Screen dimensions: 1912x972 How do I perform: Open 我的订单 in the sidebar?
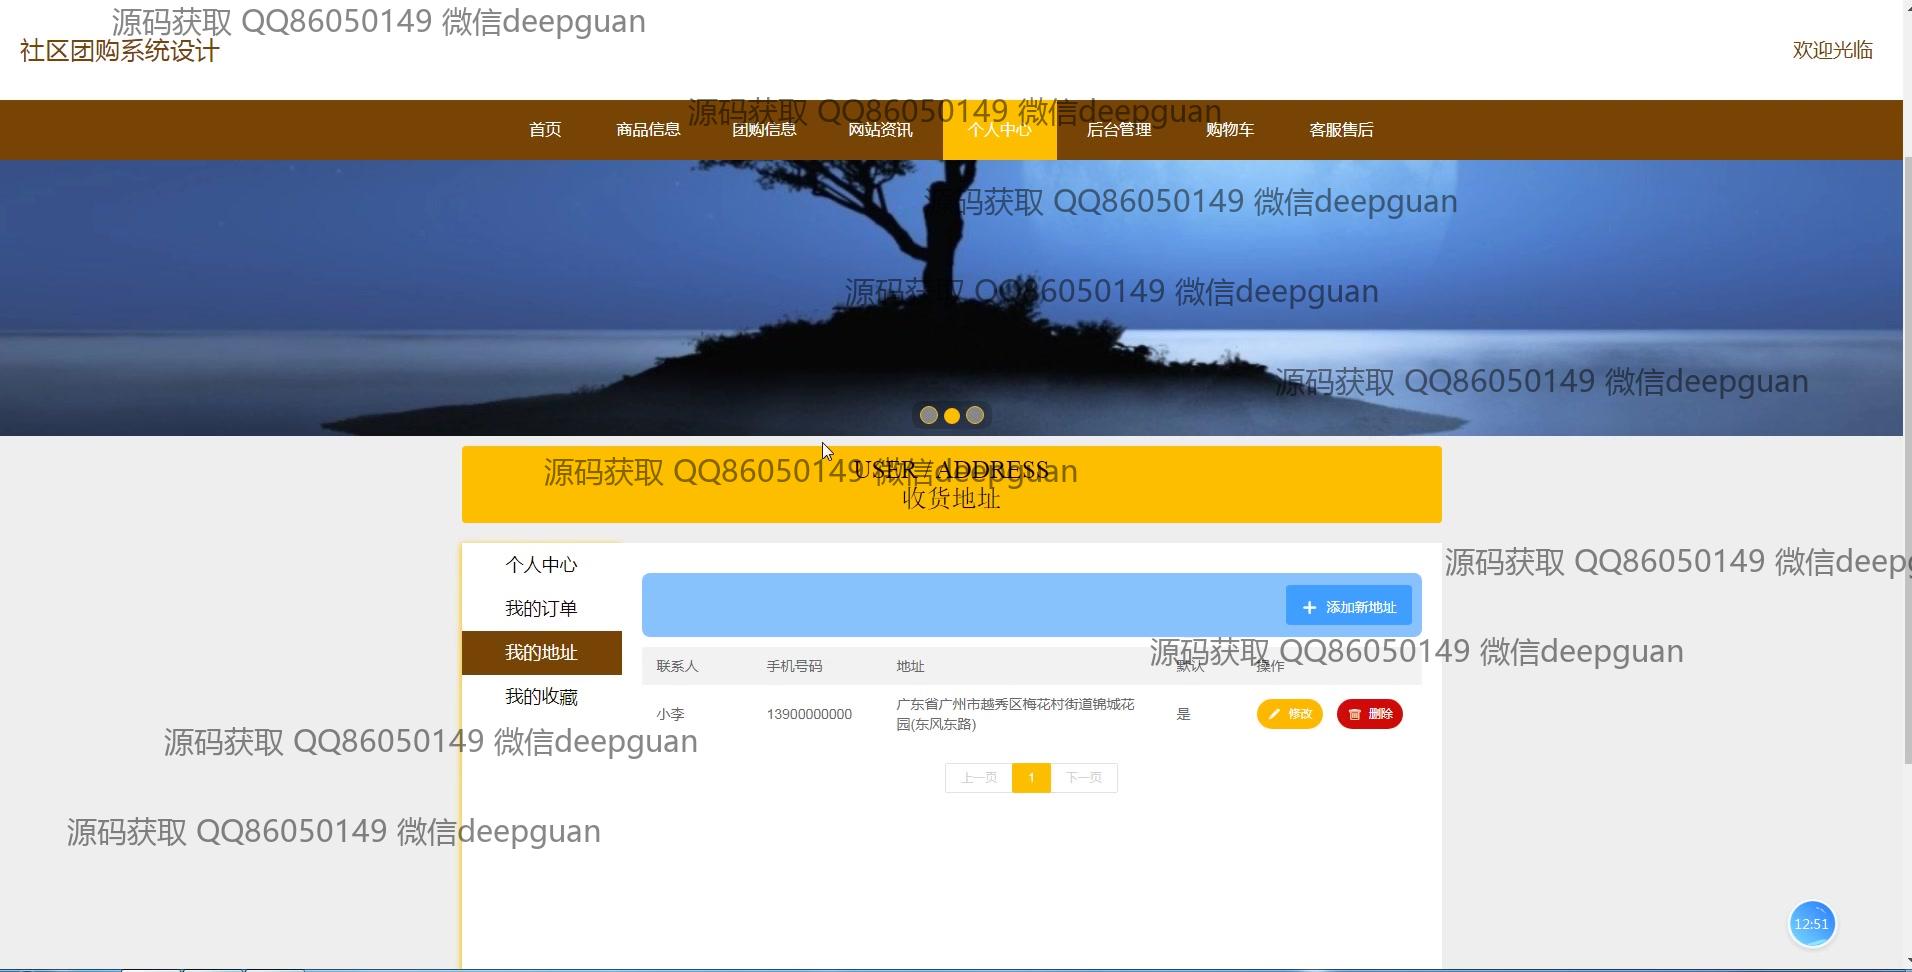pos(541,609)
